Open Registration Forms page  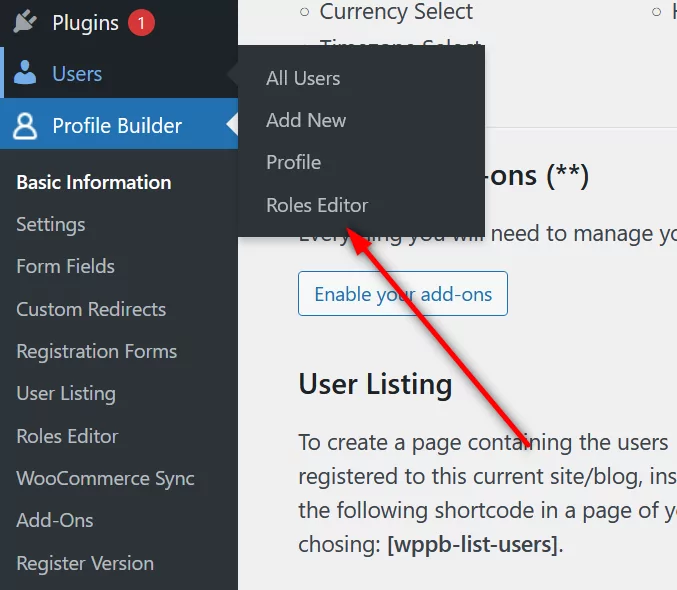pos(97,352)
